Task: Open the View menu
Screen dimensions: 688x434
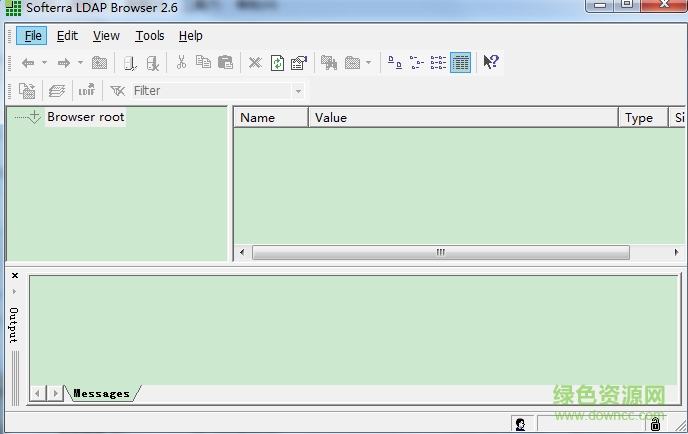Action: tap(106, 36)
